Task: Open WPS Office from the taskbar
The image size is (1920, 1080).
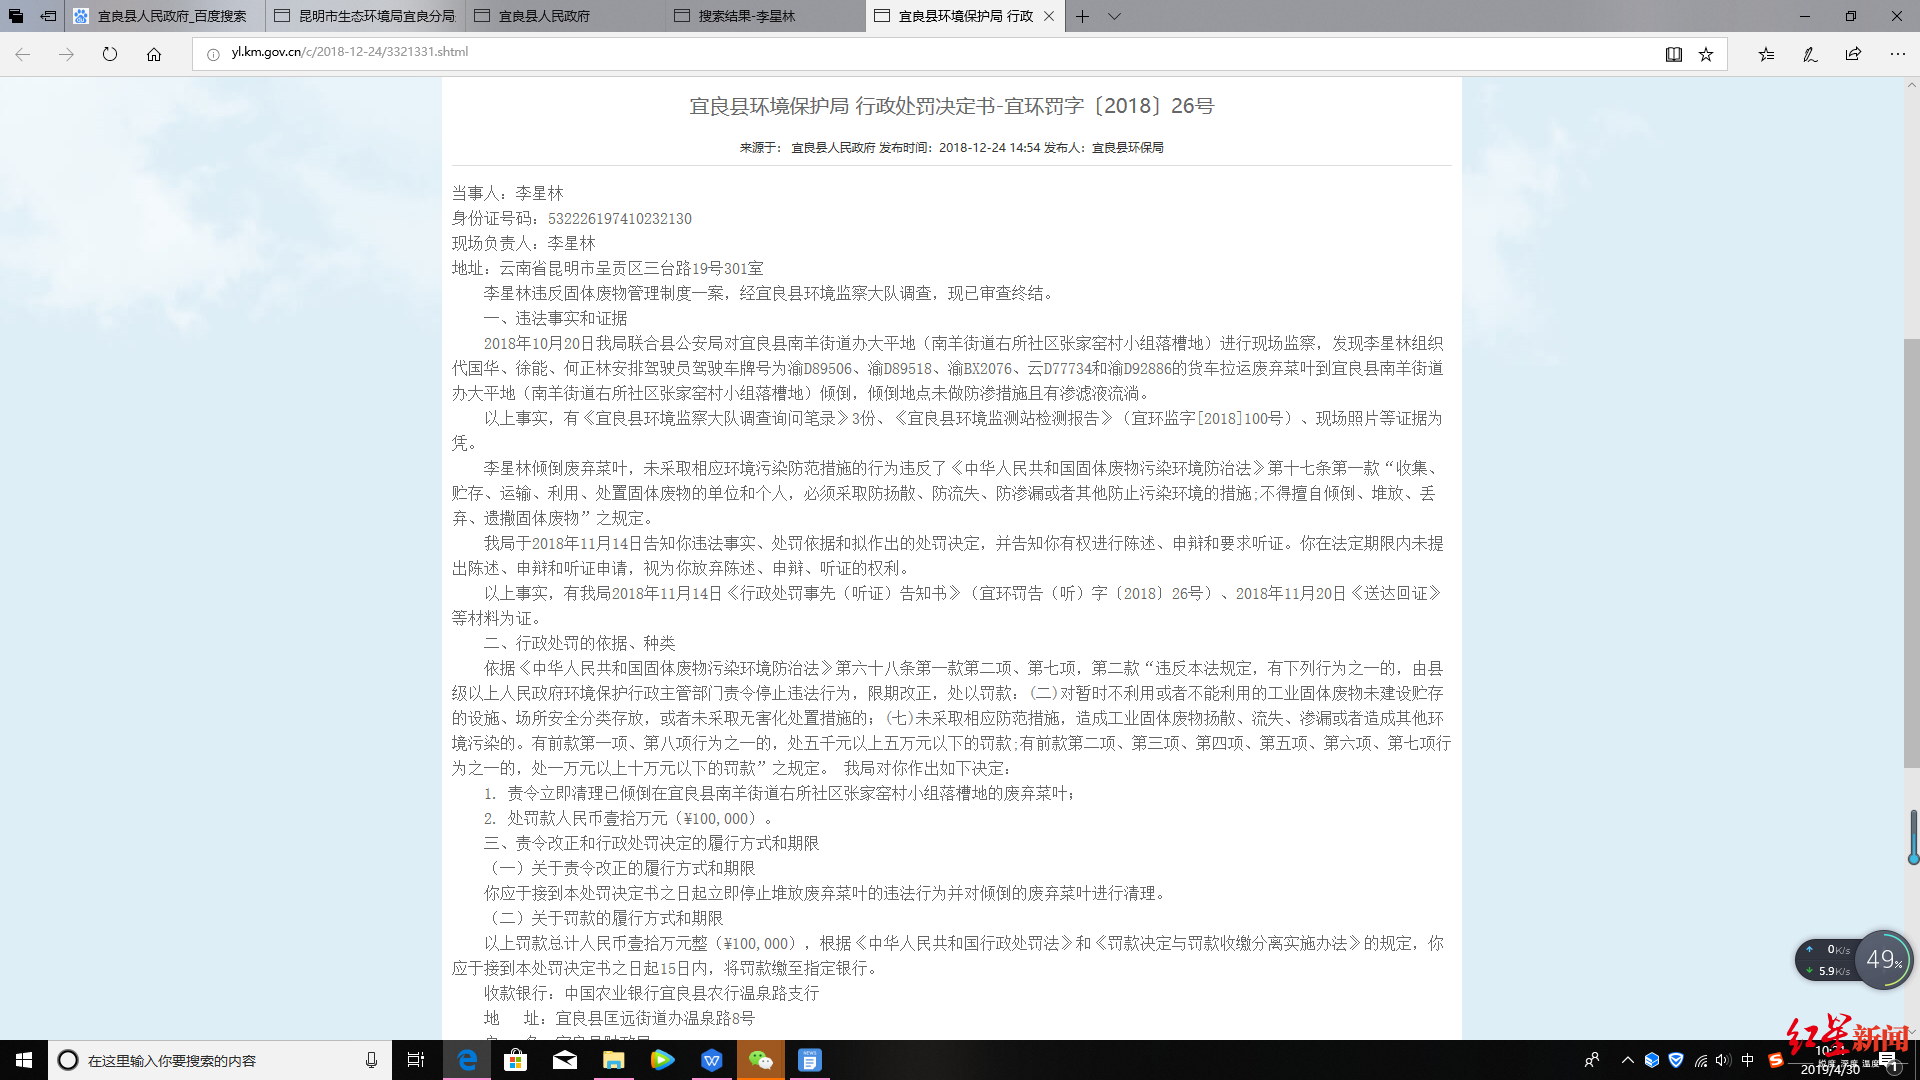Action: (x=712, y=1060)
